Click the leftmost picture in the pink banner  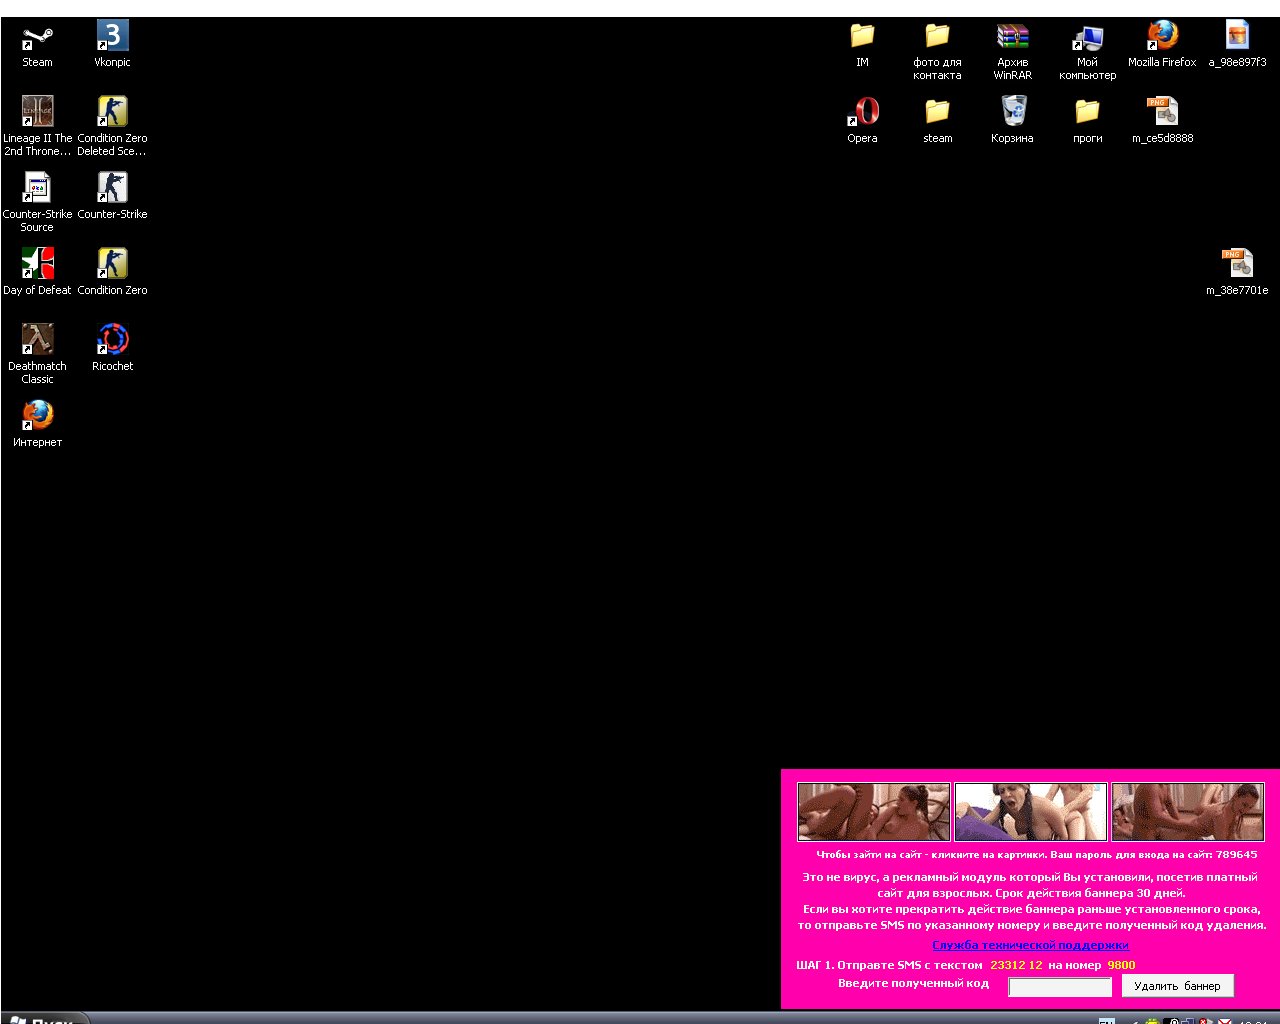[x=874, y=811]
